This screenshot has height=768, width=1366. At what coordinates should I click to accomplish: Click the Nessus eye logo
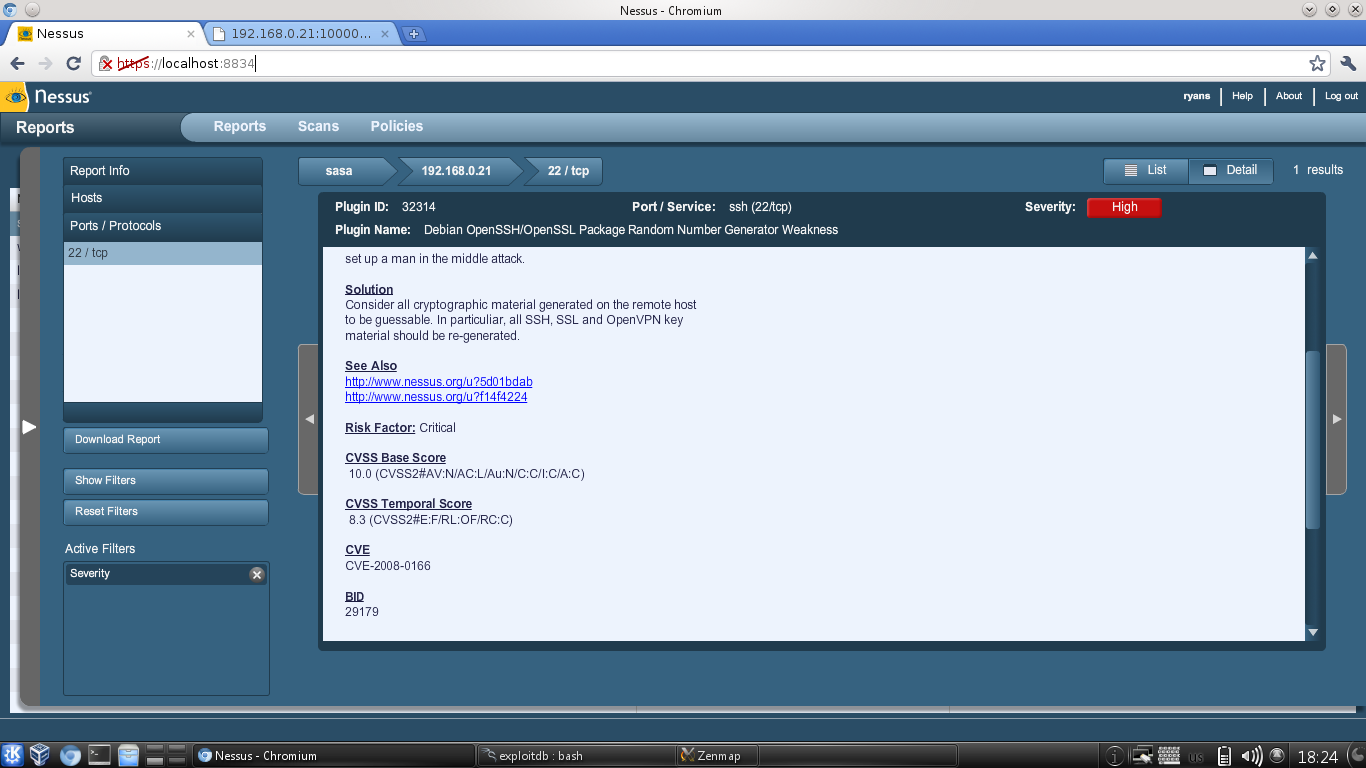tap(15, 97)
